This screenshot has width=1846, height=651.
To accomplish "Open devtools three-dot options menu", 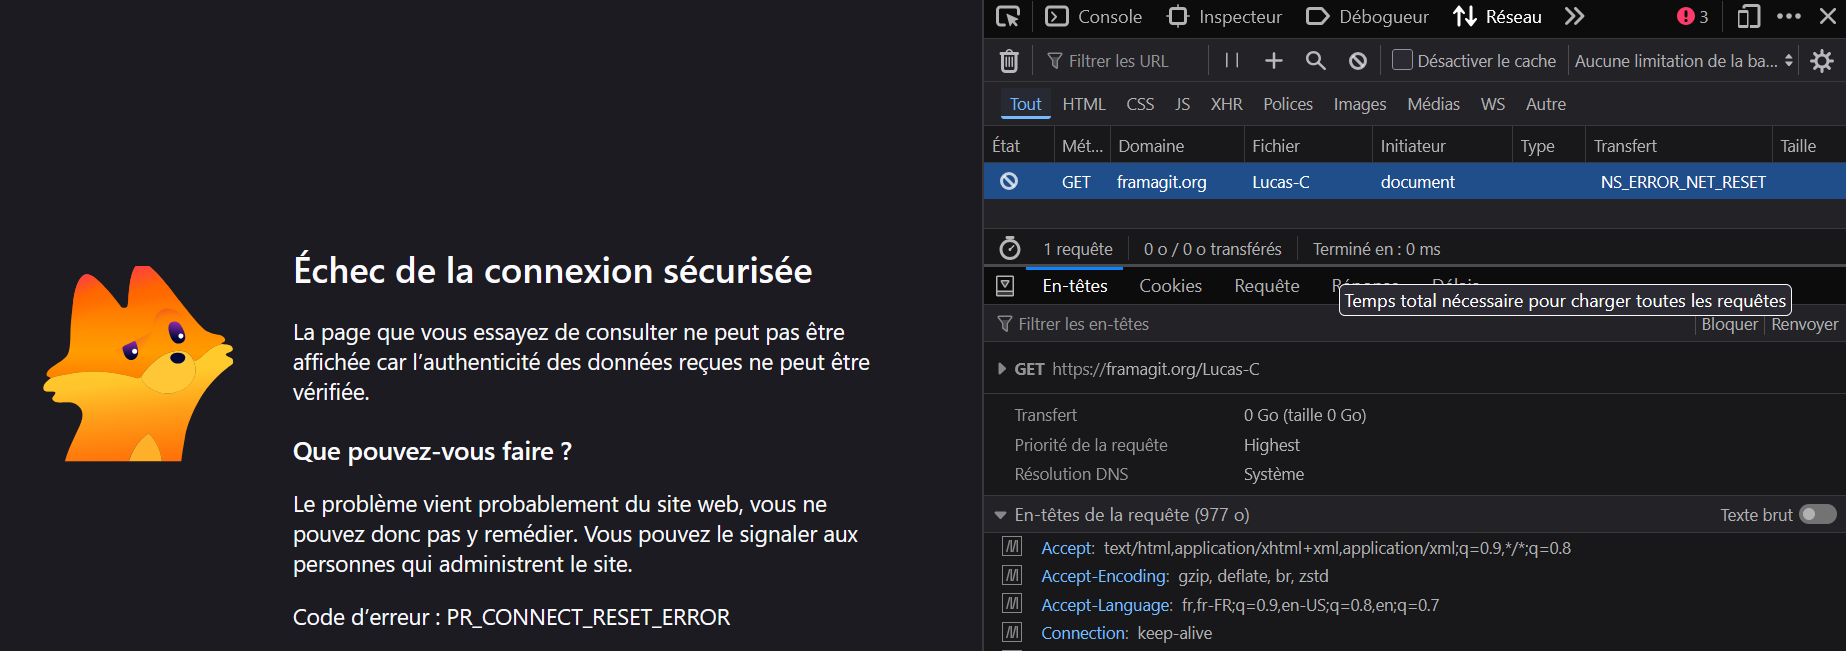I will 1789,17.
